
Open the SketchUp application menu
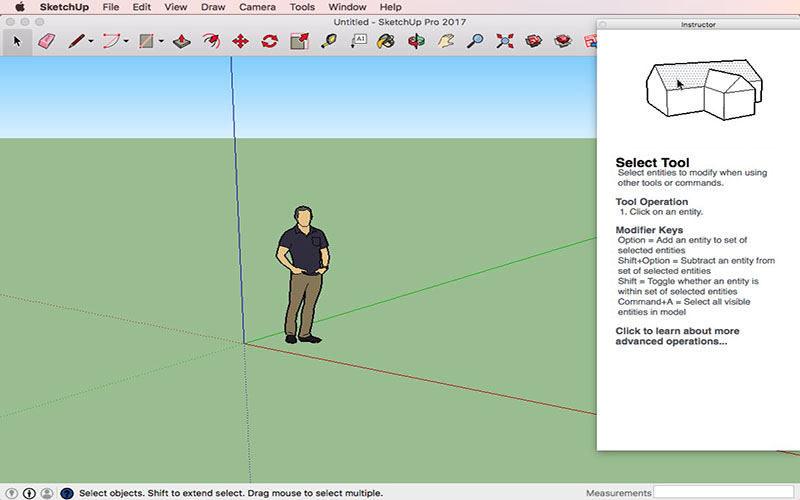pyautogui.click(x=64, y=7)
